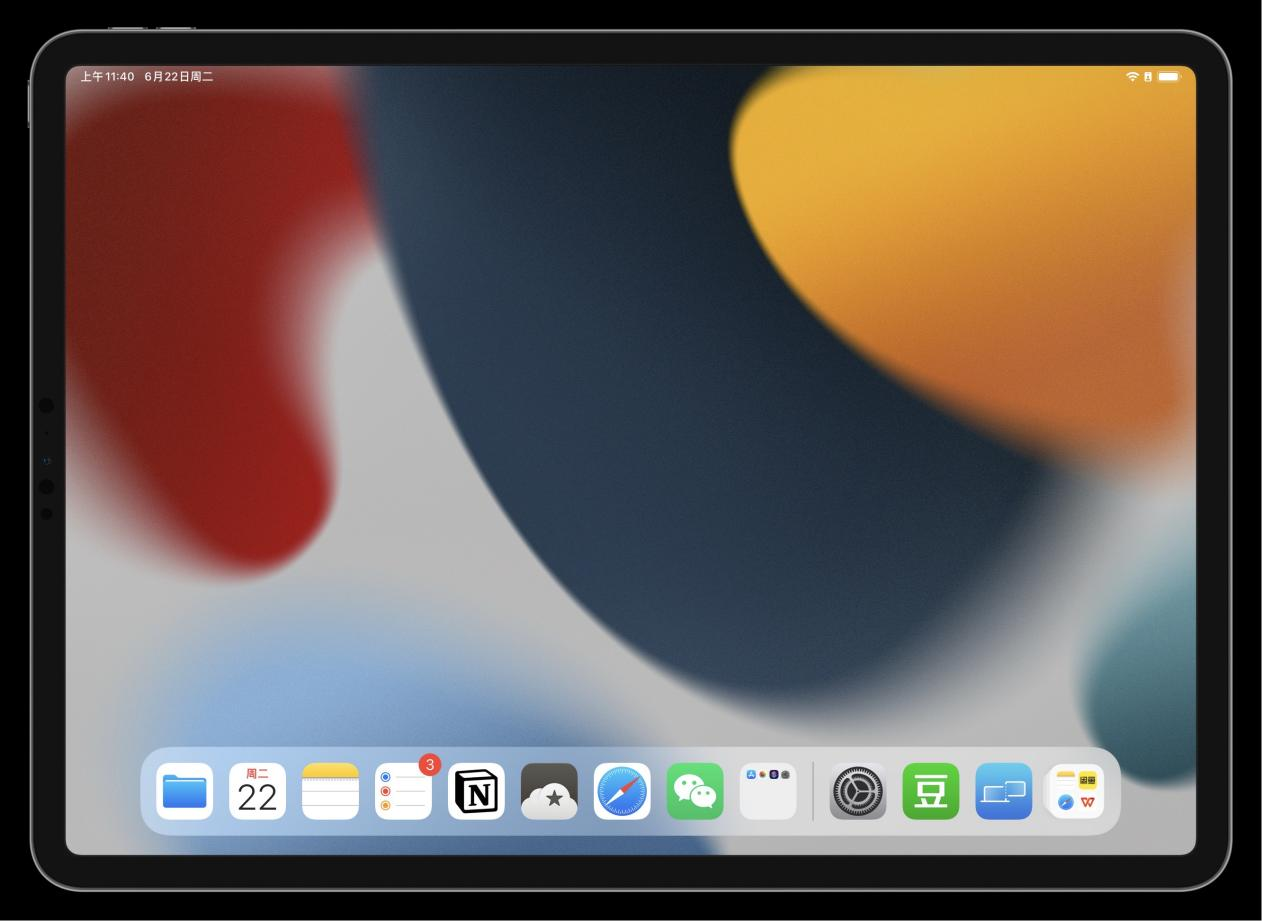Screen dimensions: 1262x921
Task: Launch the Notion app
Action: (x=476, y=791)
